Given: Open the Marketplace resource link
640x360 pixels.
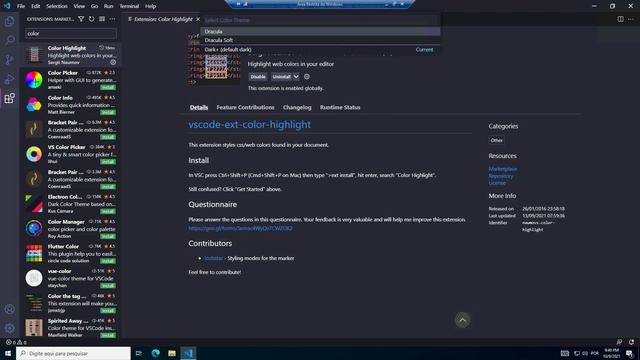Looking at the screenshot, I should [x=503, y=169].
